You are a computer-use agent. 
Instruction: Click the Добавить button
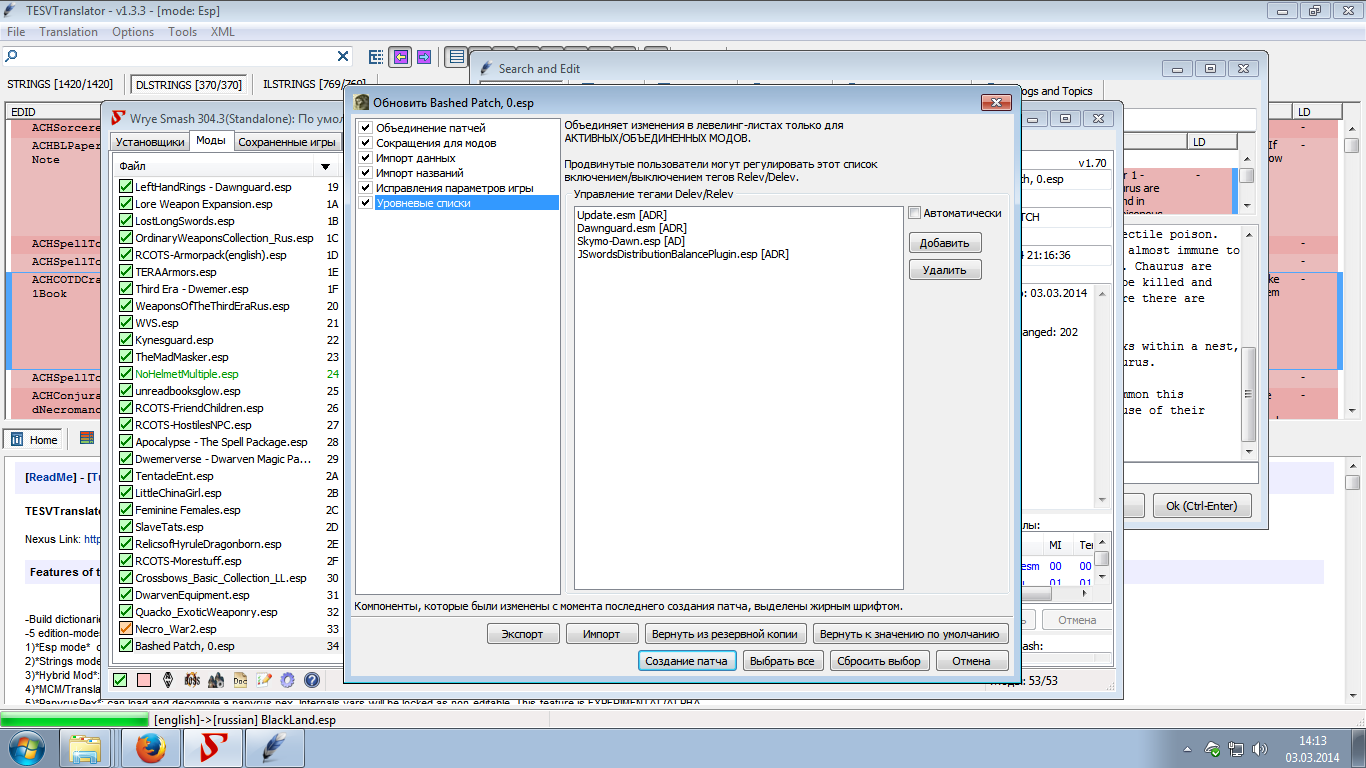coord(945,243)
